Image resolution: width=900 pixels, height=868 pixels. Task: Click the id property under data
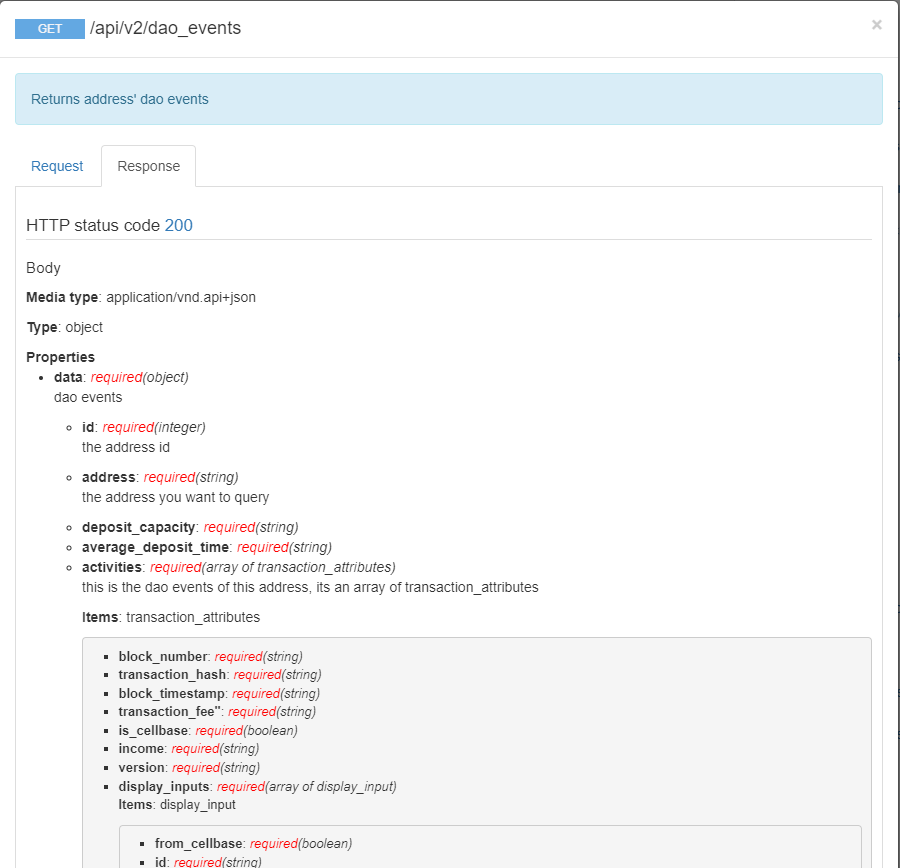pos(87,427)
